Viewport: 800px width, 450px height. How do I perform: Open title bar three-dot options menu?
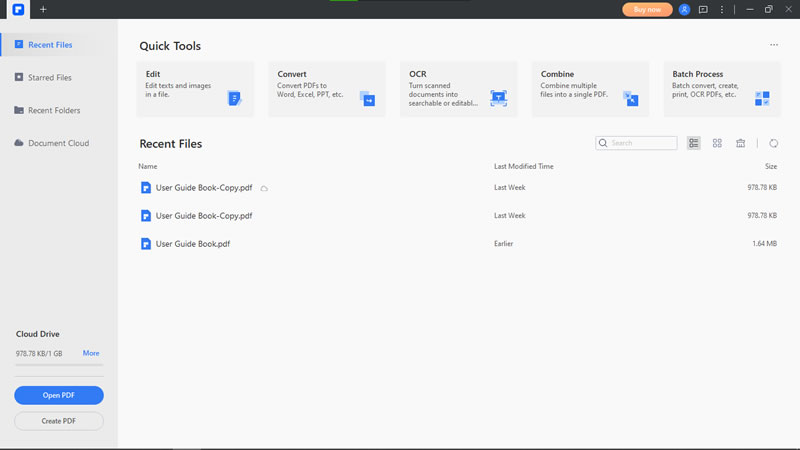coord(722,9)
